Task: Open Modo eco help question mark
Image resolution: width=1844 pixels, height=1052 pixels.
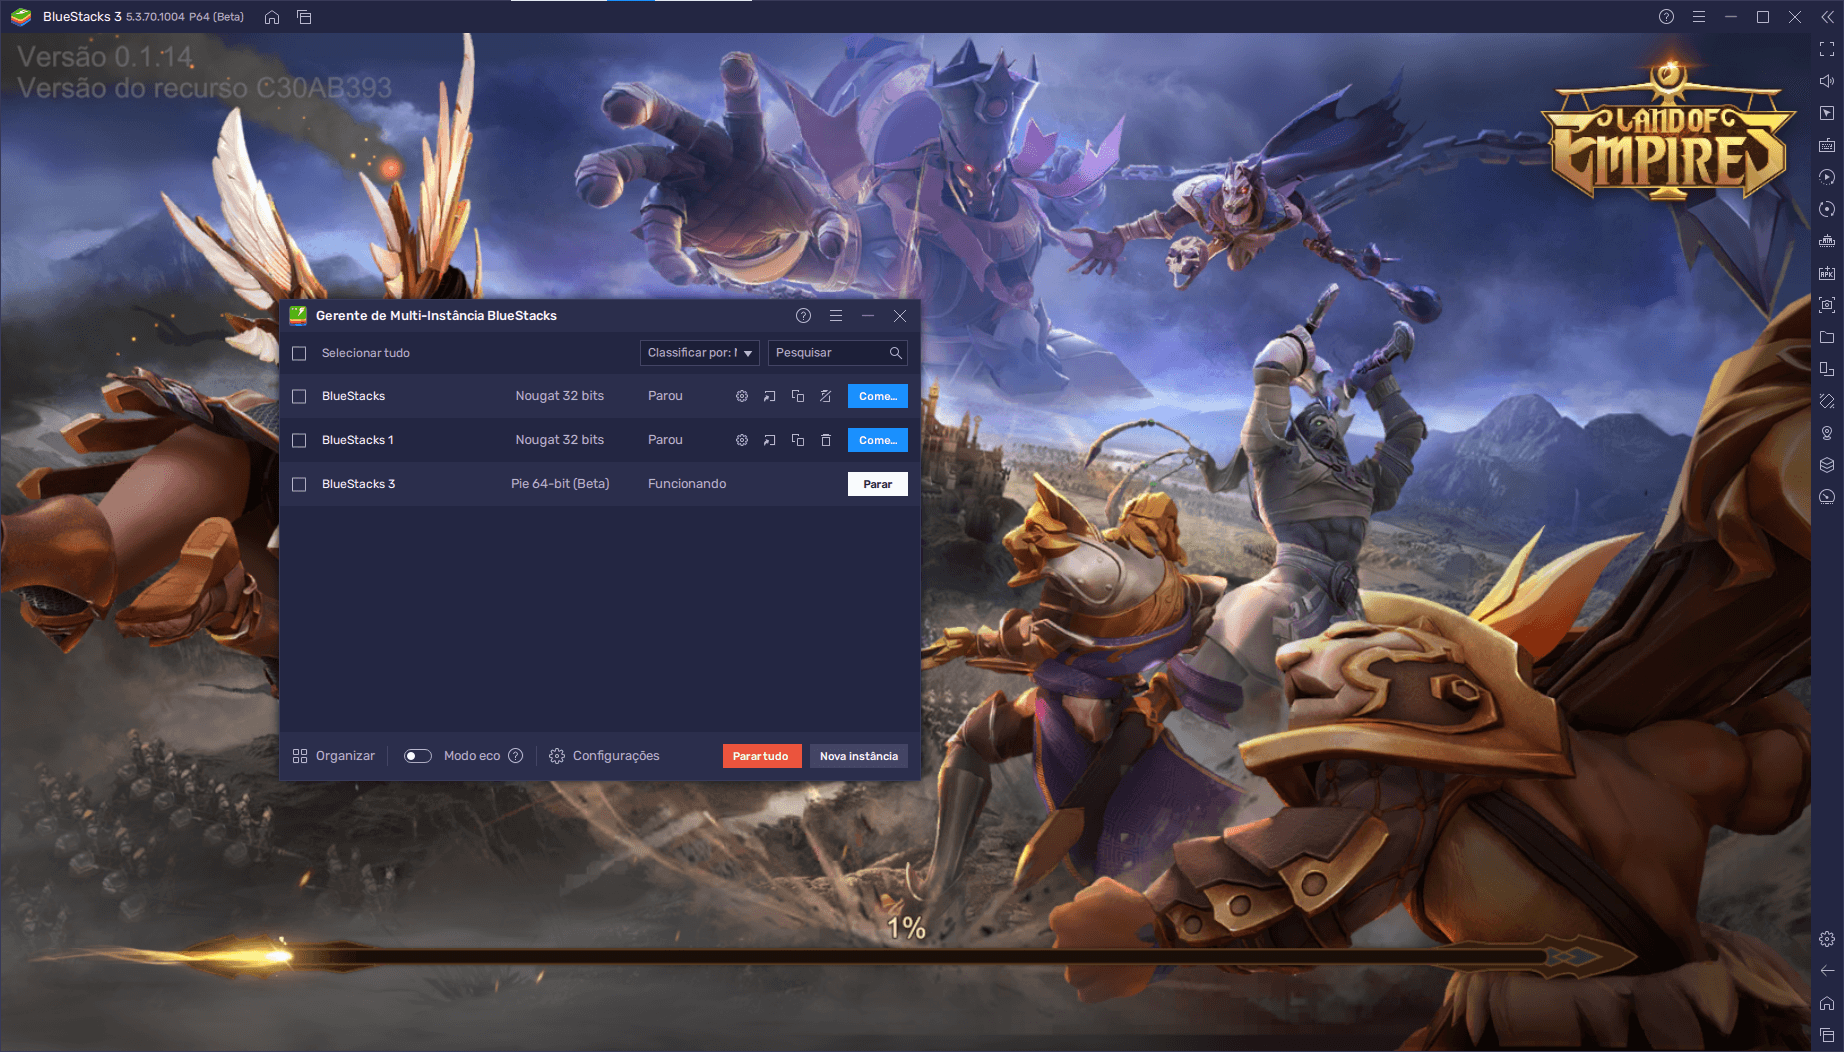Action: (516, 756)
